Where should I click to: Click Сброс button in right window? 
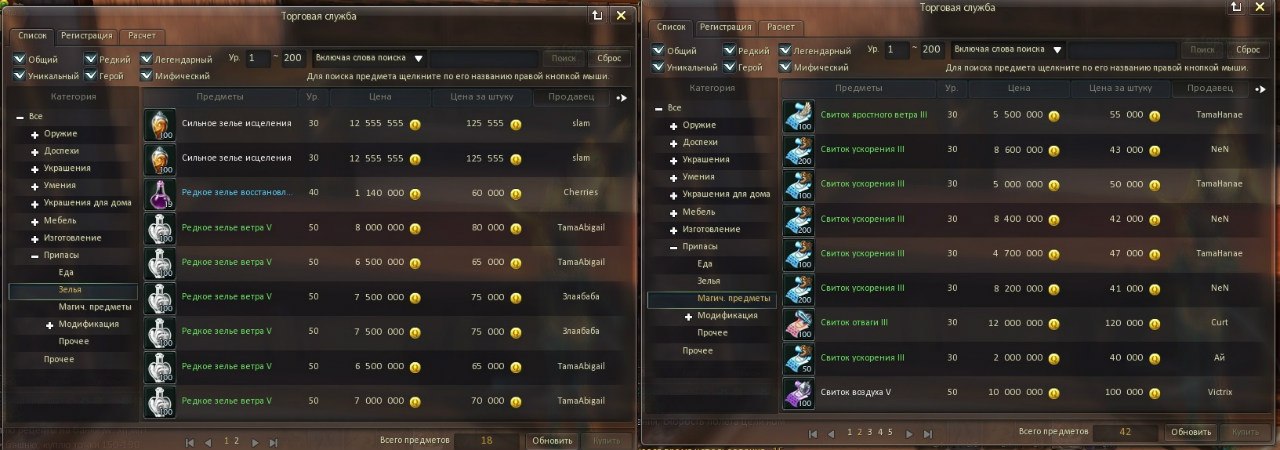[x=1248, y=49]
